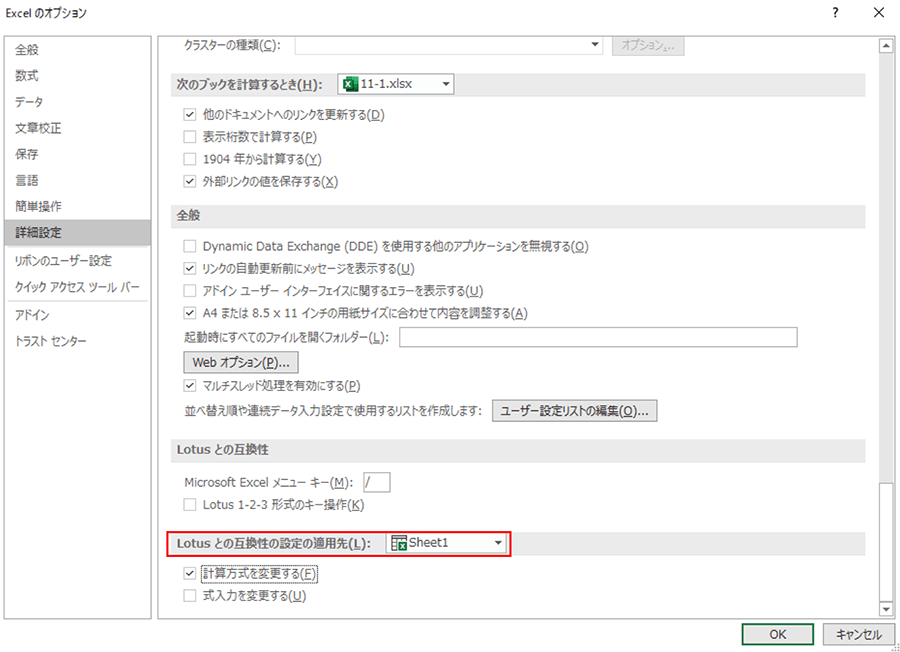Click the scrollbar down arrow

click(x=886, y=609)
